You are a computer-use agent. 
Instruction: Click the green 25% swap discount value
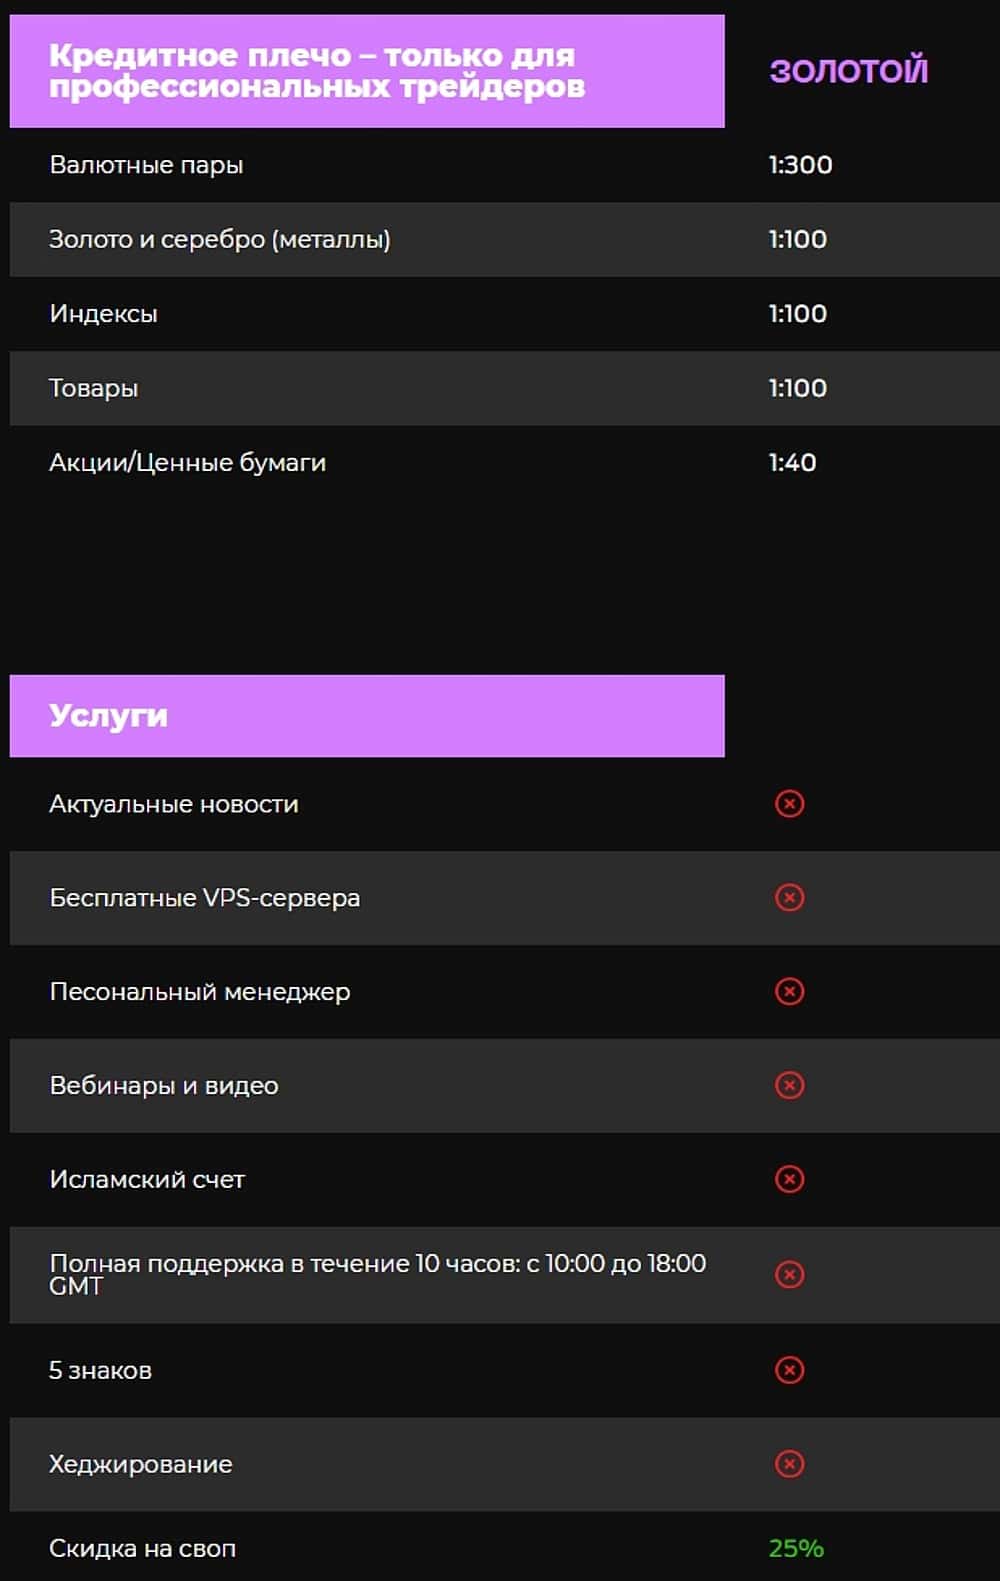click(796, 1548)
